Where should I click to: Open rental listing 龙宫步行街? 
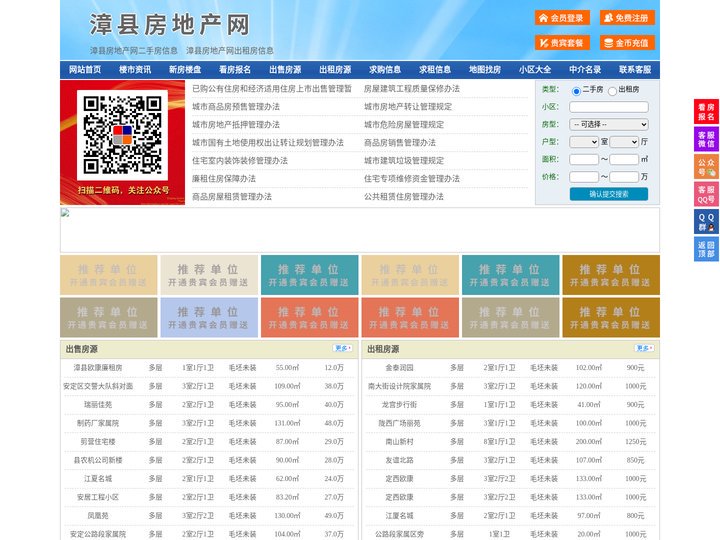399,405
